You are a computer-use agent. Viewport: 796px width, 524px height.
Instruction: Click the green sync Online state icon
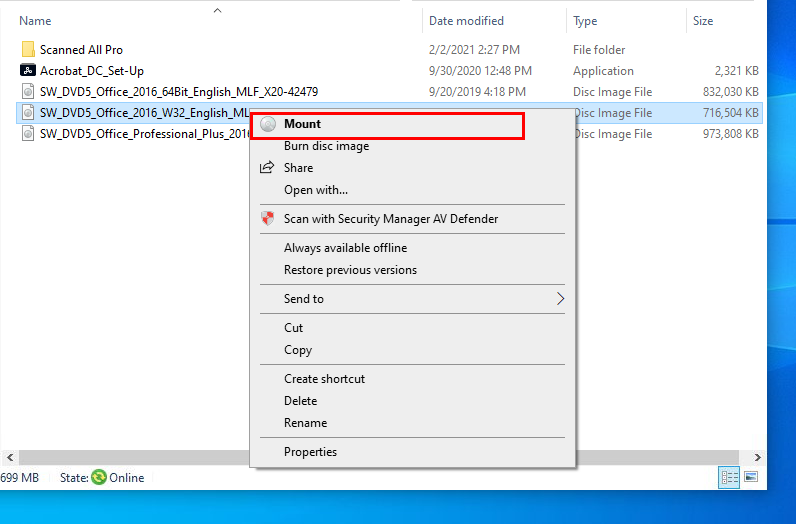tap(99, 477)
